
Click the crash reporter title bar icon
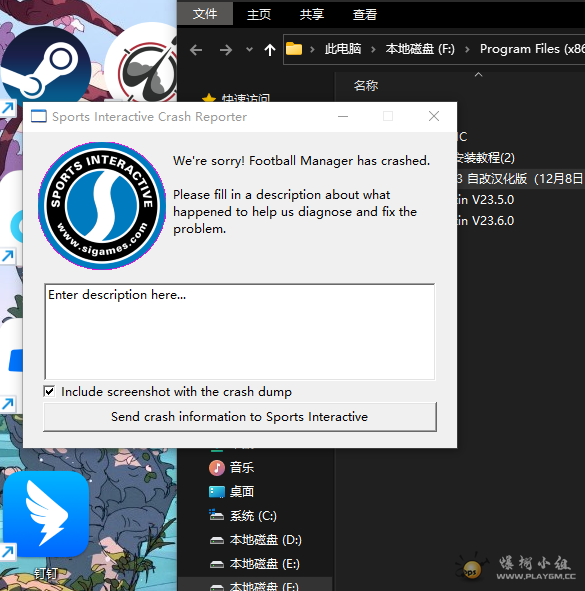click(x=39, y=116)
